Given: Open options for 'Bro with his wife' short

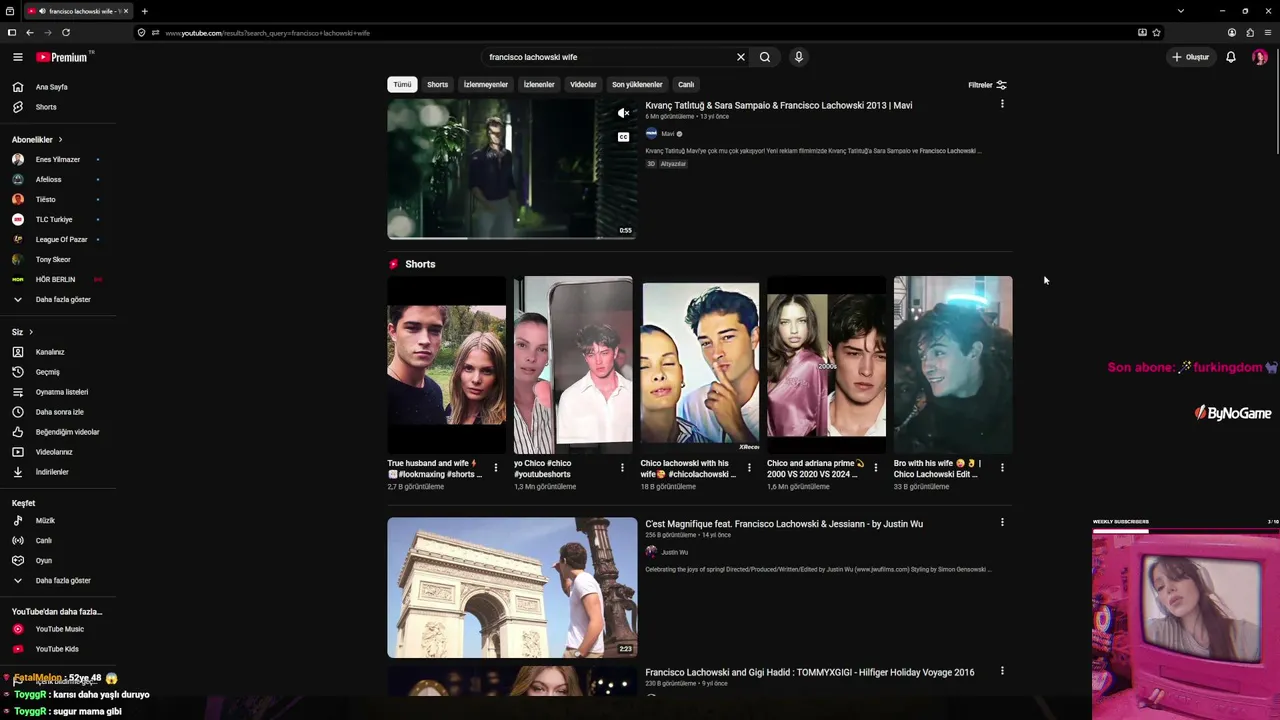Looking at the screenshot, I should click(x=1002, y=468).
